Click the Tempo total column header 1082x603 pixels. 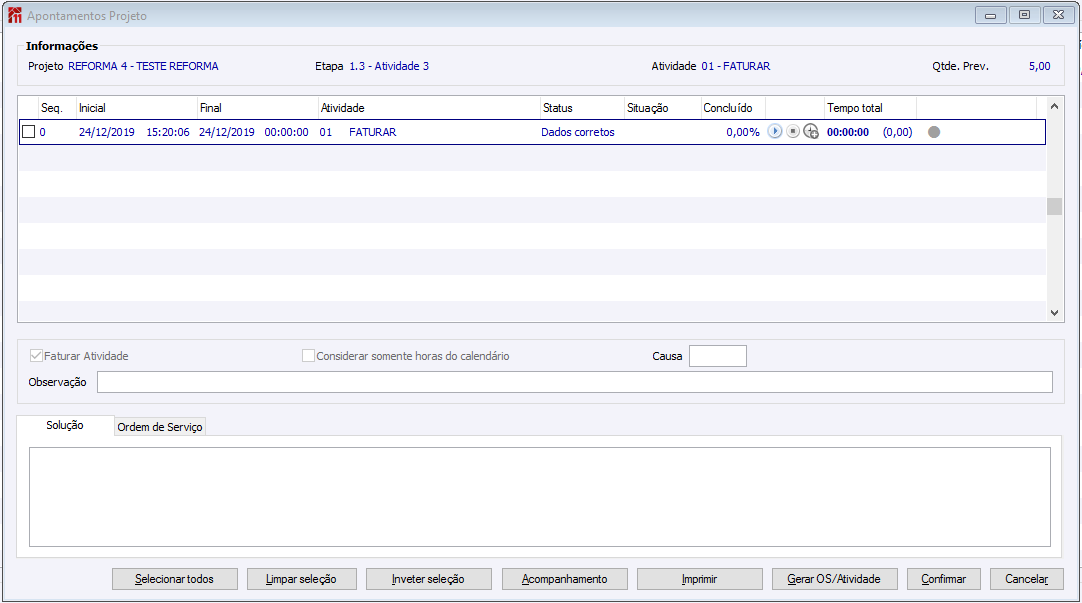point(871,108)
